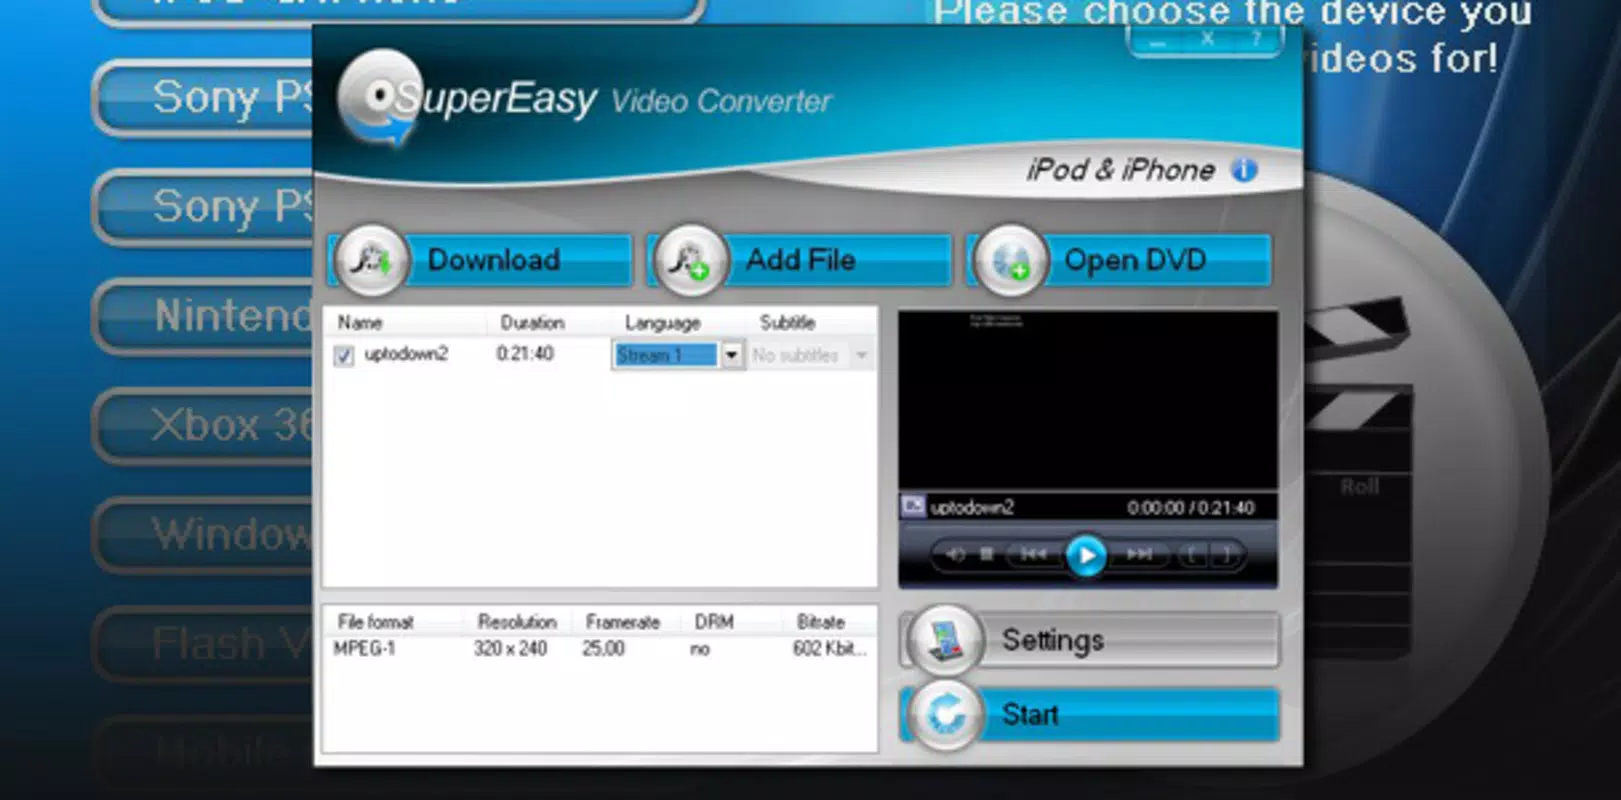Click the Bitrate column header
The image size is (1621, 800).
[x=820, y=621]
